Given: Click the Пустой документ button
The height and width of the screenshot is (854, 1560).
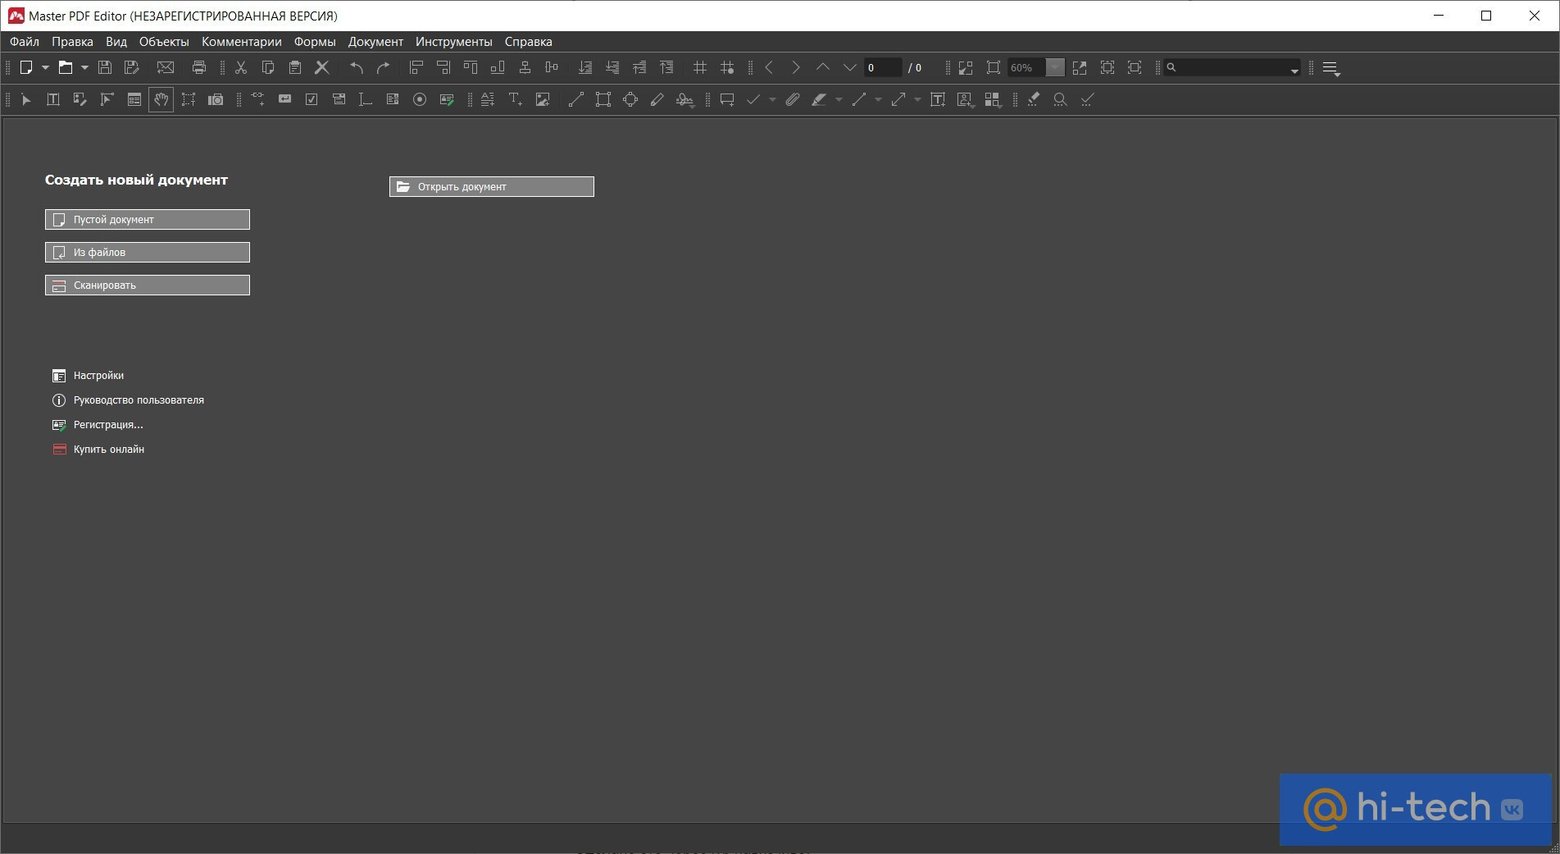Looking at the screenshot, I should [147, 219].
